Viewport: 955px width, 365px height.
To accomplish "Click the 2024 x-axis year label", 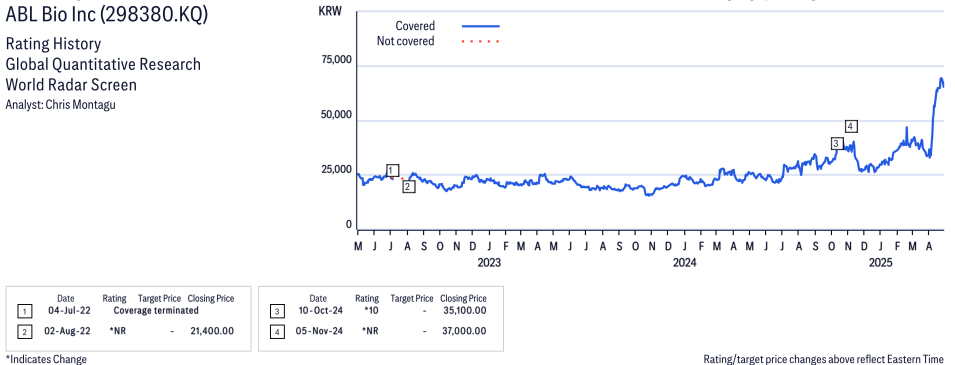I will pyautogui.click(x=685, y=263).
